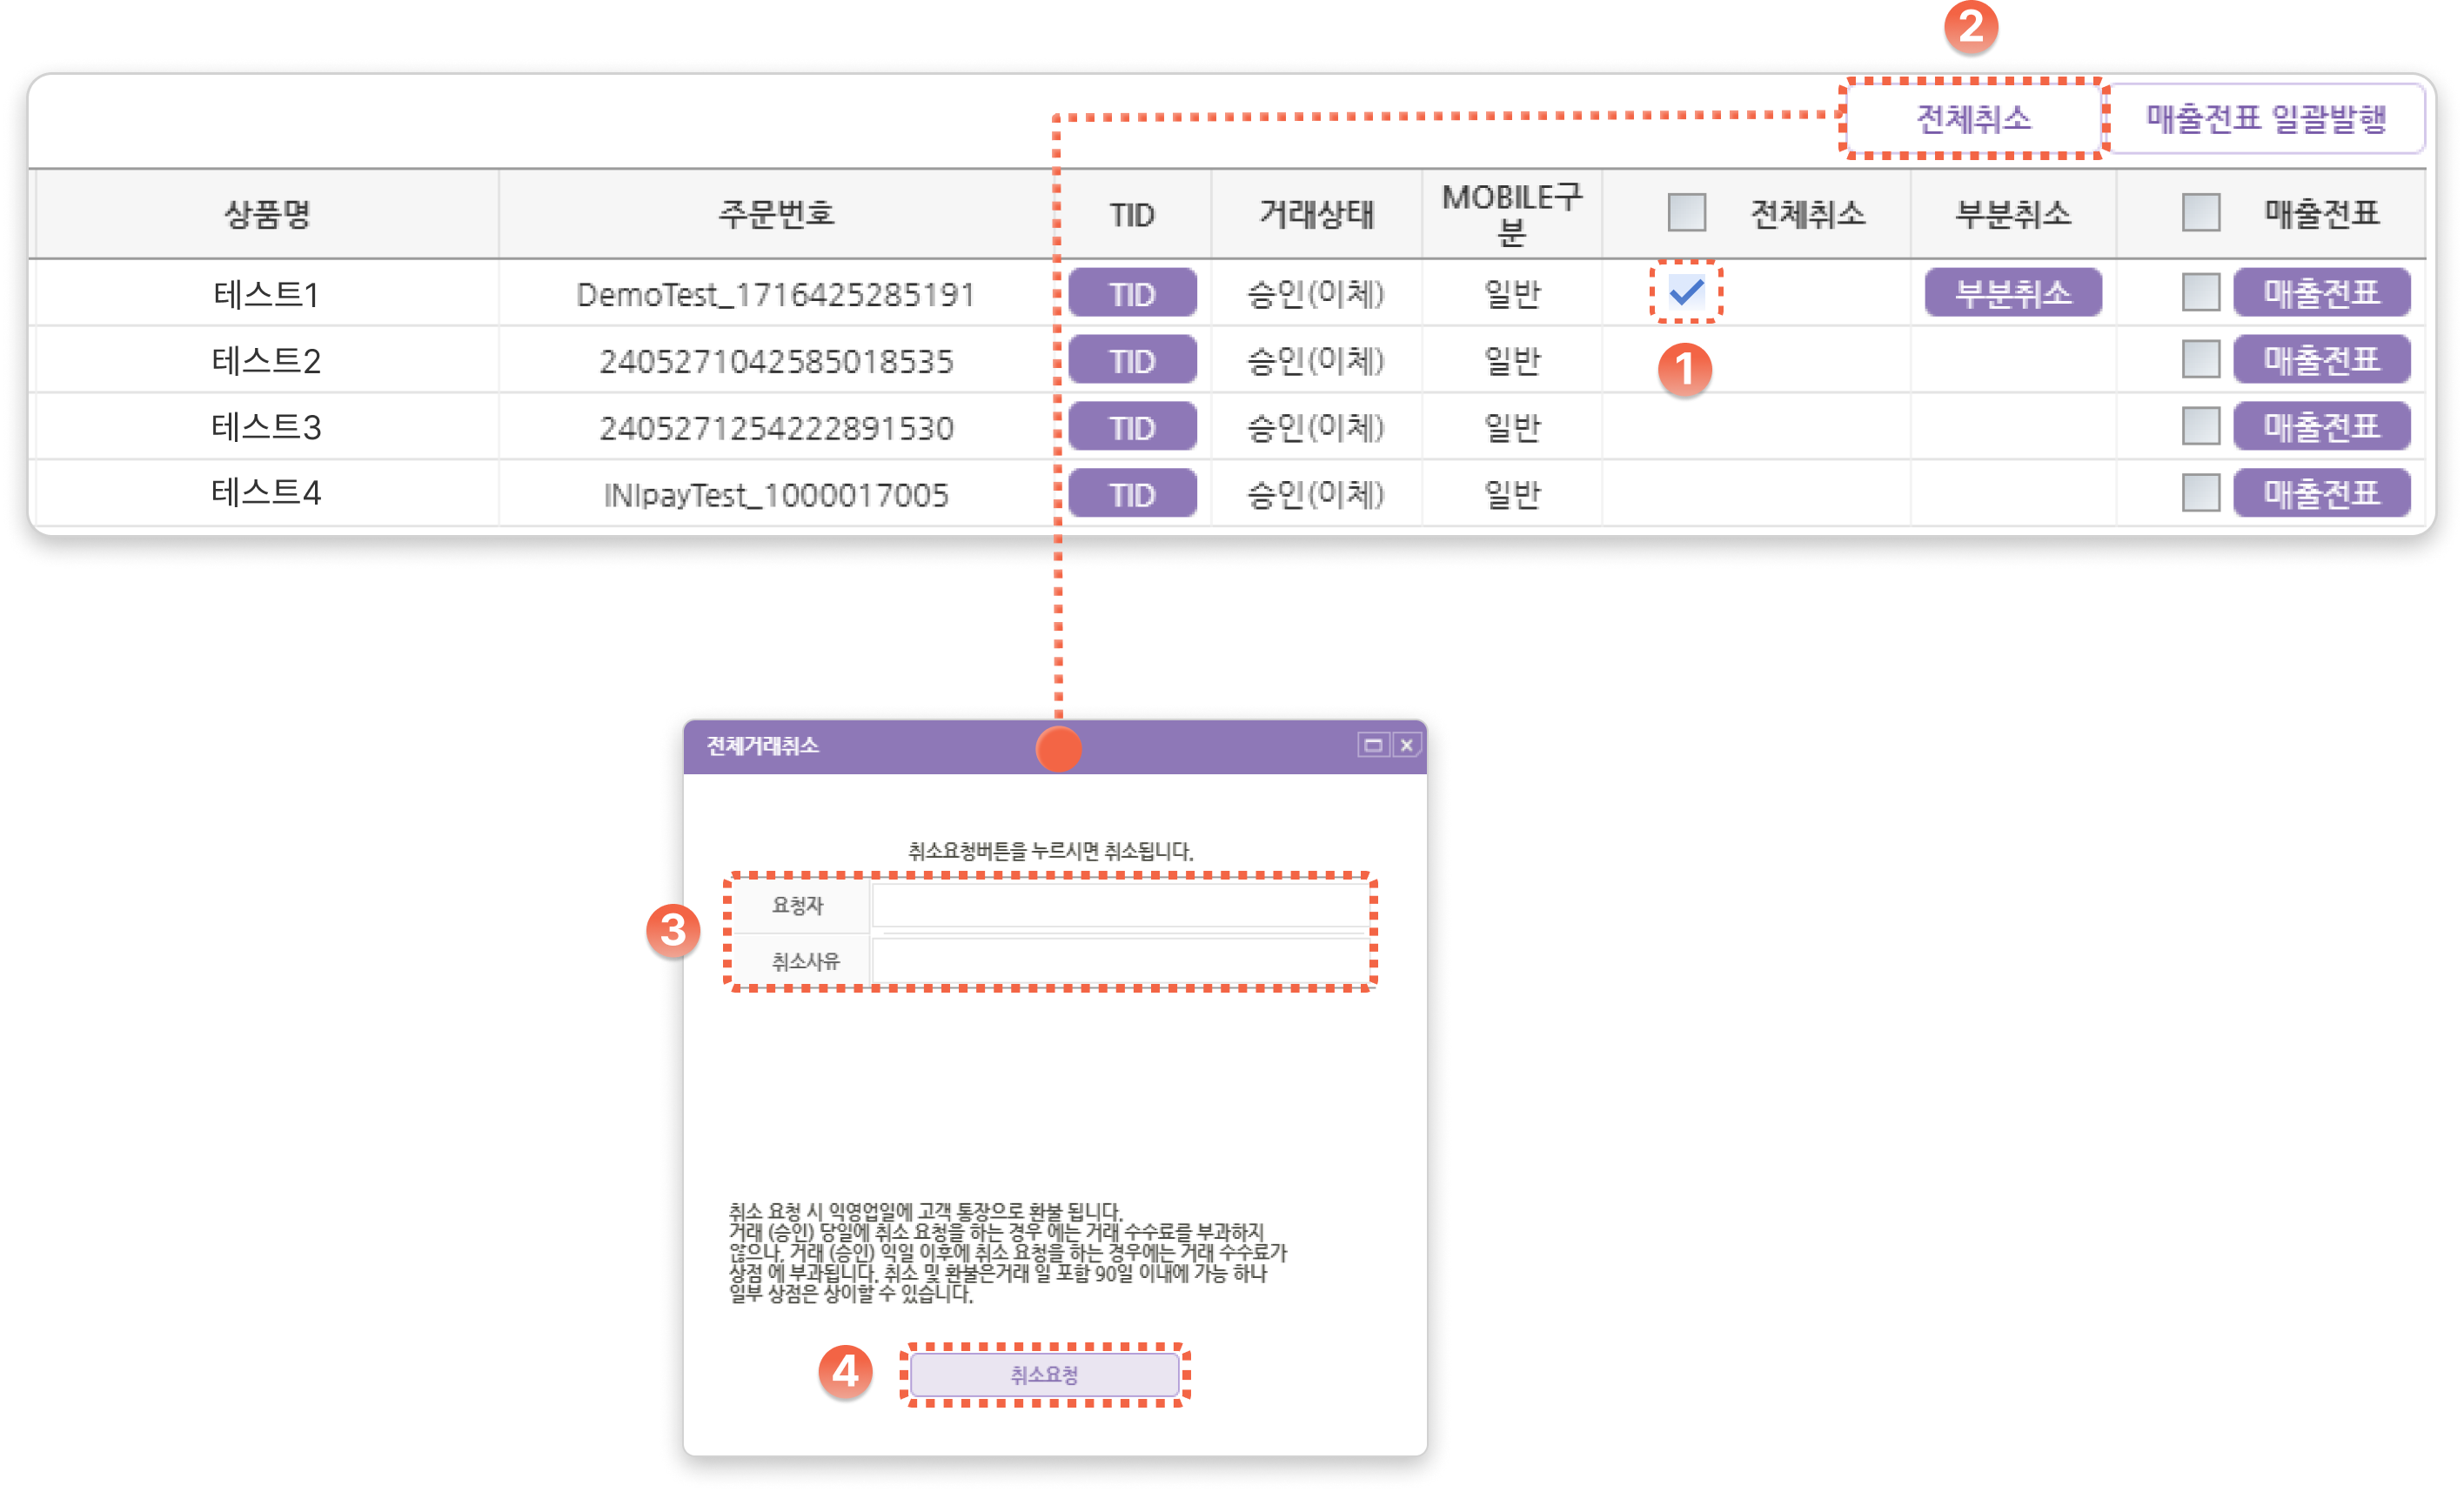Open TID for the 테스트3 row

coord(1132,427)
